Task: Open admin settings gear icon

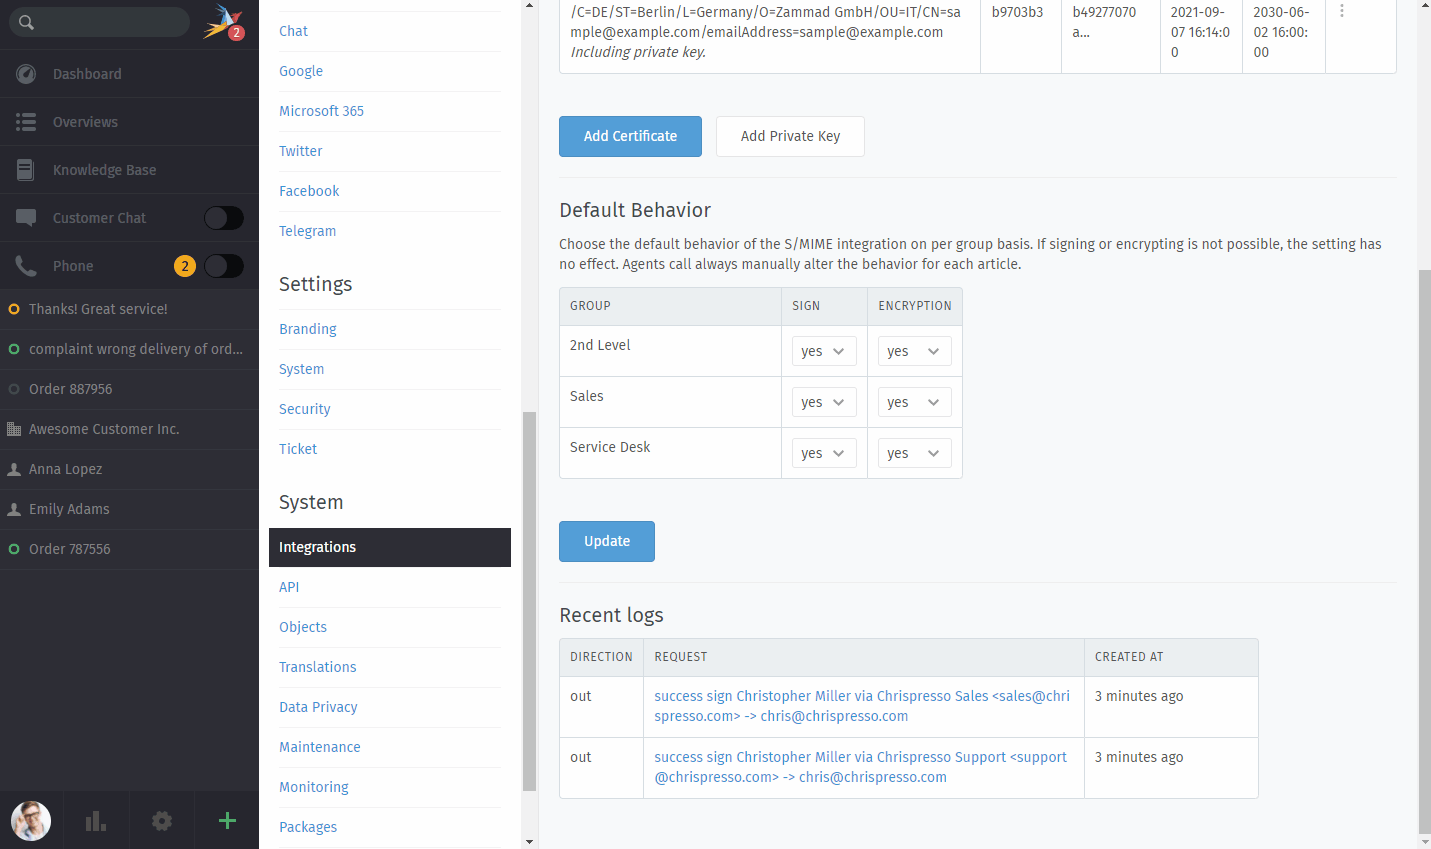Action: pyautogui.click(x=162, y=821)
